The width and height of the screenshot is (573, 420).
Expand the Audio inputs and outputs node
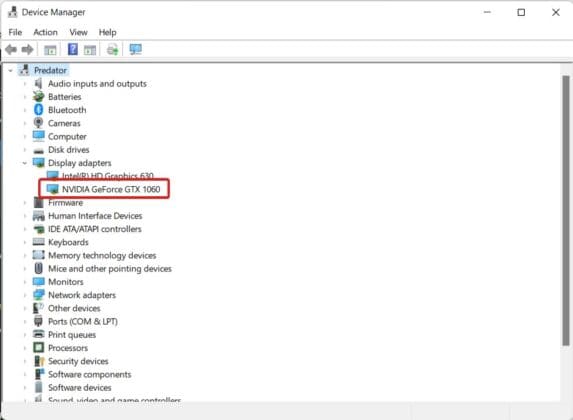tap(24, 84)
